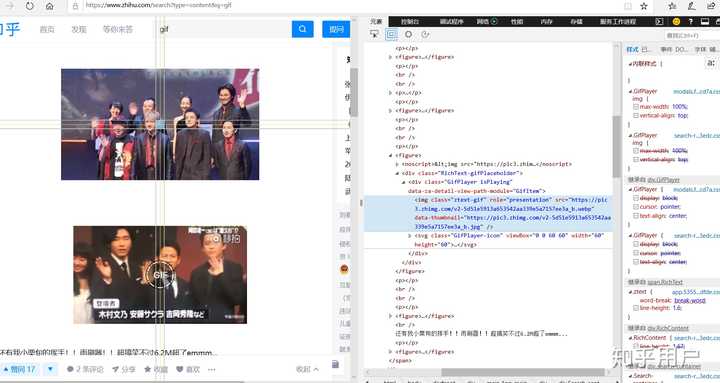Screen dimensions: 720x383
Task: Click the DevTools find search field
Action: [x=692, y=35]
